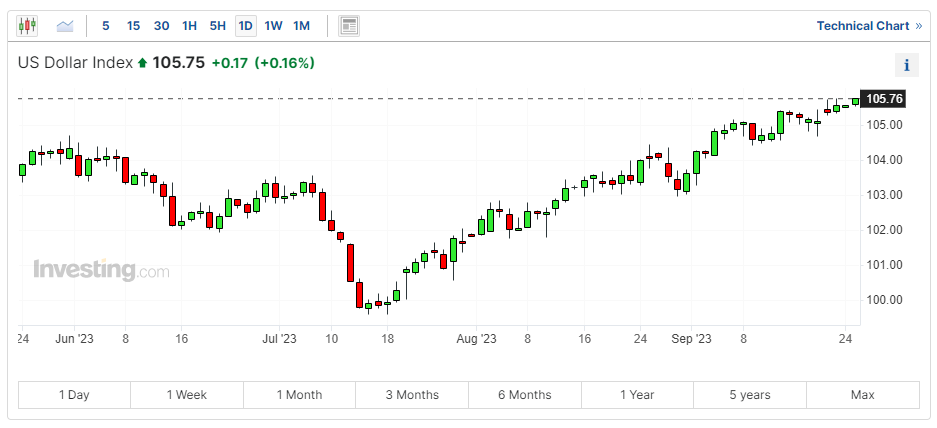Show the 6 Months range

(524, 395)
